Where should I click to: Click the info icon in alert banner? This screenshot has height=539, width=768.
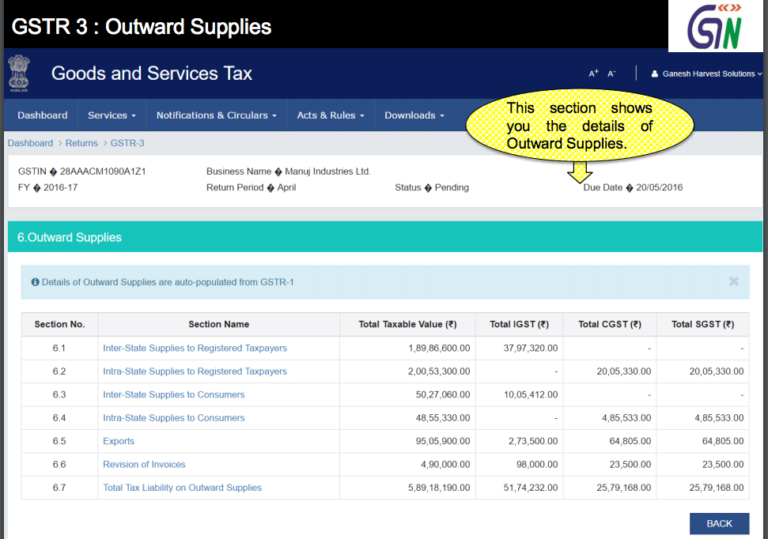(x=35, y=282)
